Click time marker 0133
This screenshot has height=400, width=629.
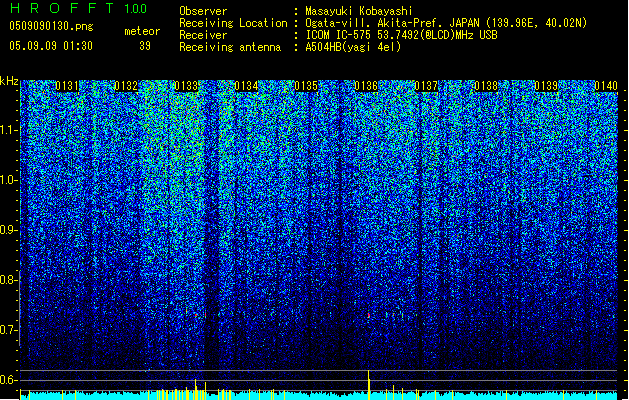pos(187,86)
